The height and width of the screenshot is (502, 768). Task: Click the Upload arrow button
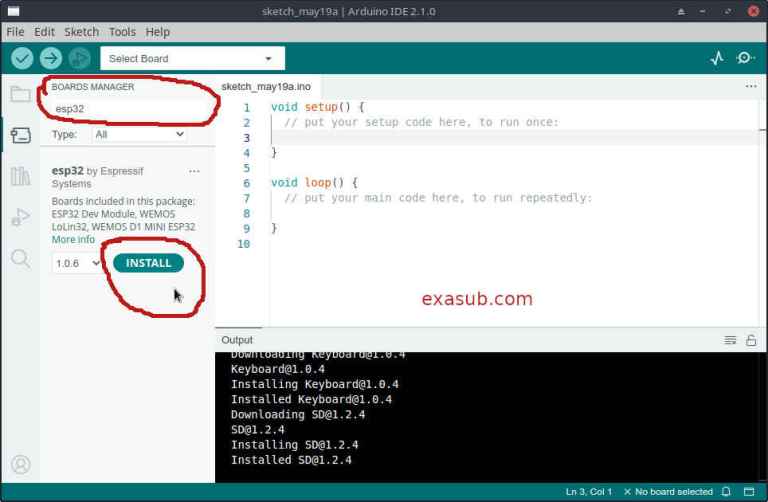51,58
